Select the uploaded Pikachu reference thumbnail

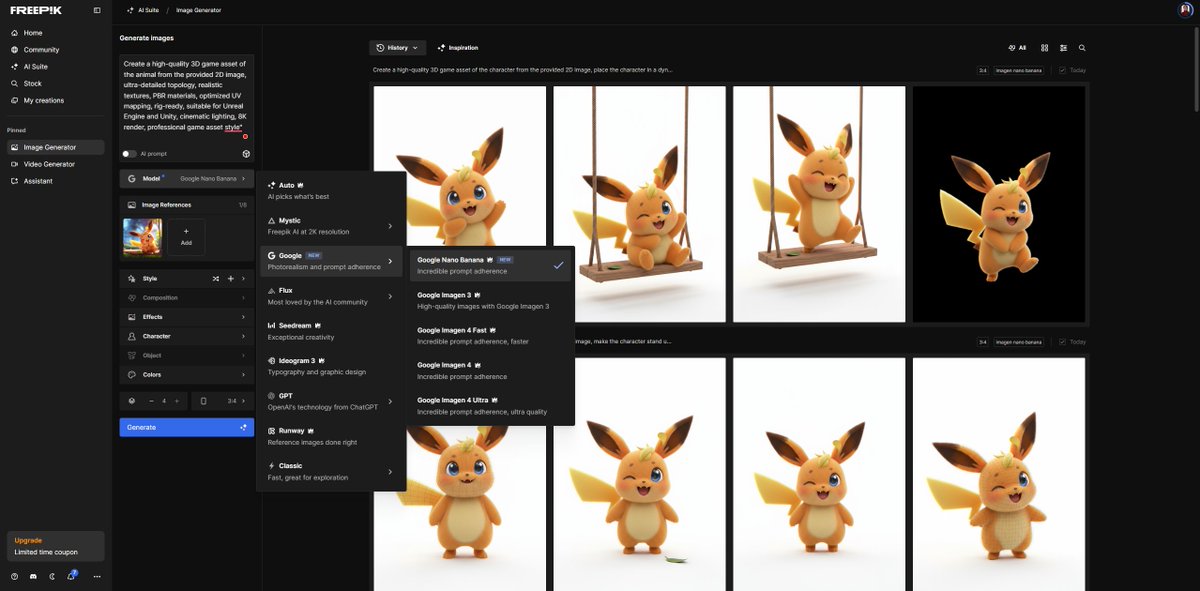(x=142, y=238)
